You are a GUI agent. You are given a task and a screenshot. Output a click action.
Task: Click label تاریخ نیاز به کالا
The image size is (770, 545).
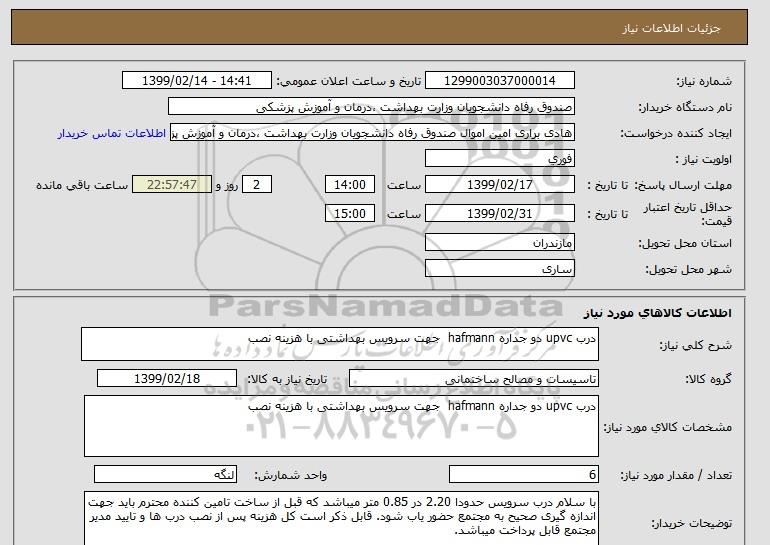pos(287,379)
